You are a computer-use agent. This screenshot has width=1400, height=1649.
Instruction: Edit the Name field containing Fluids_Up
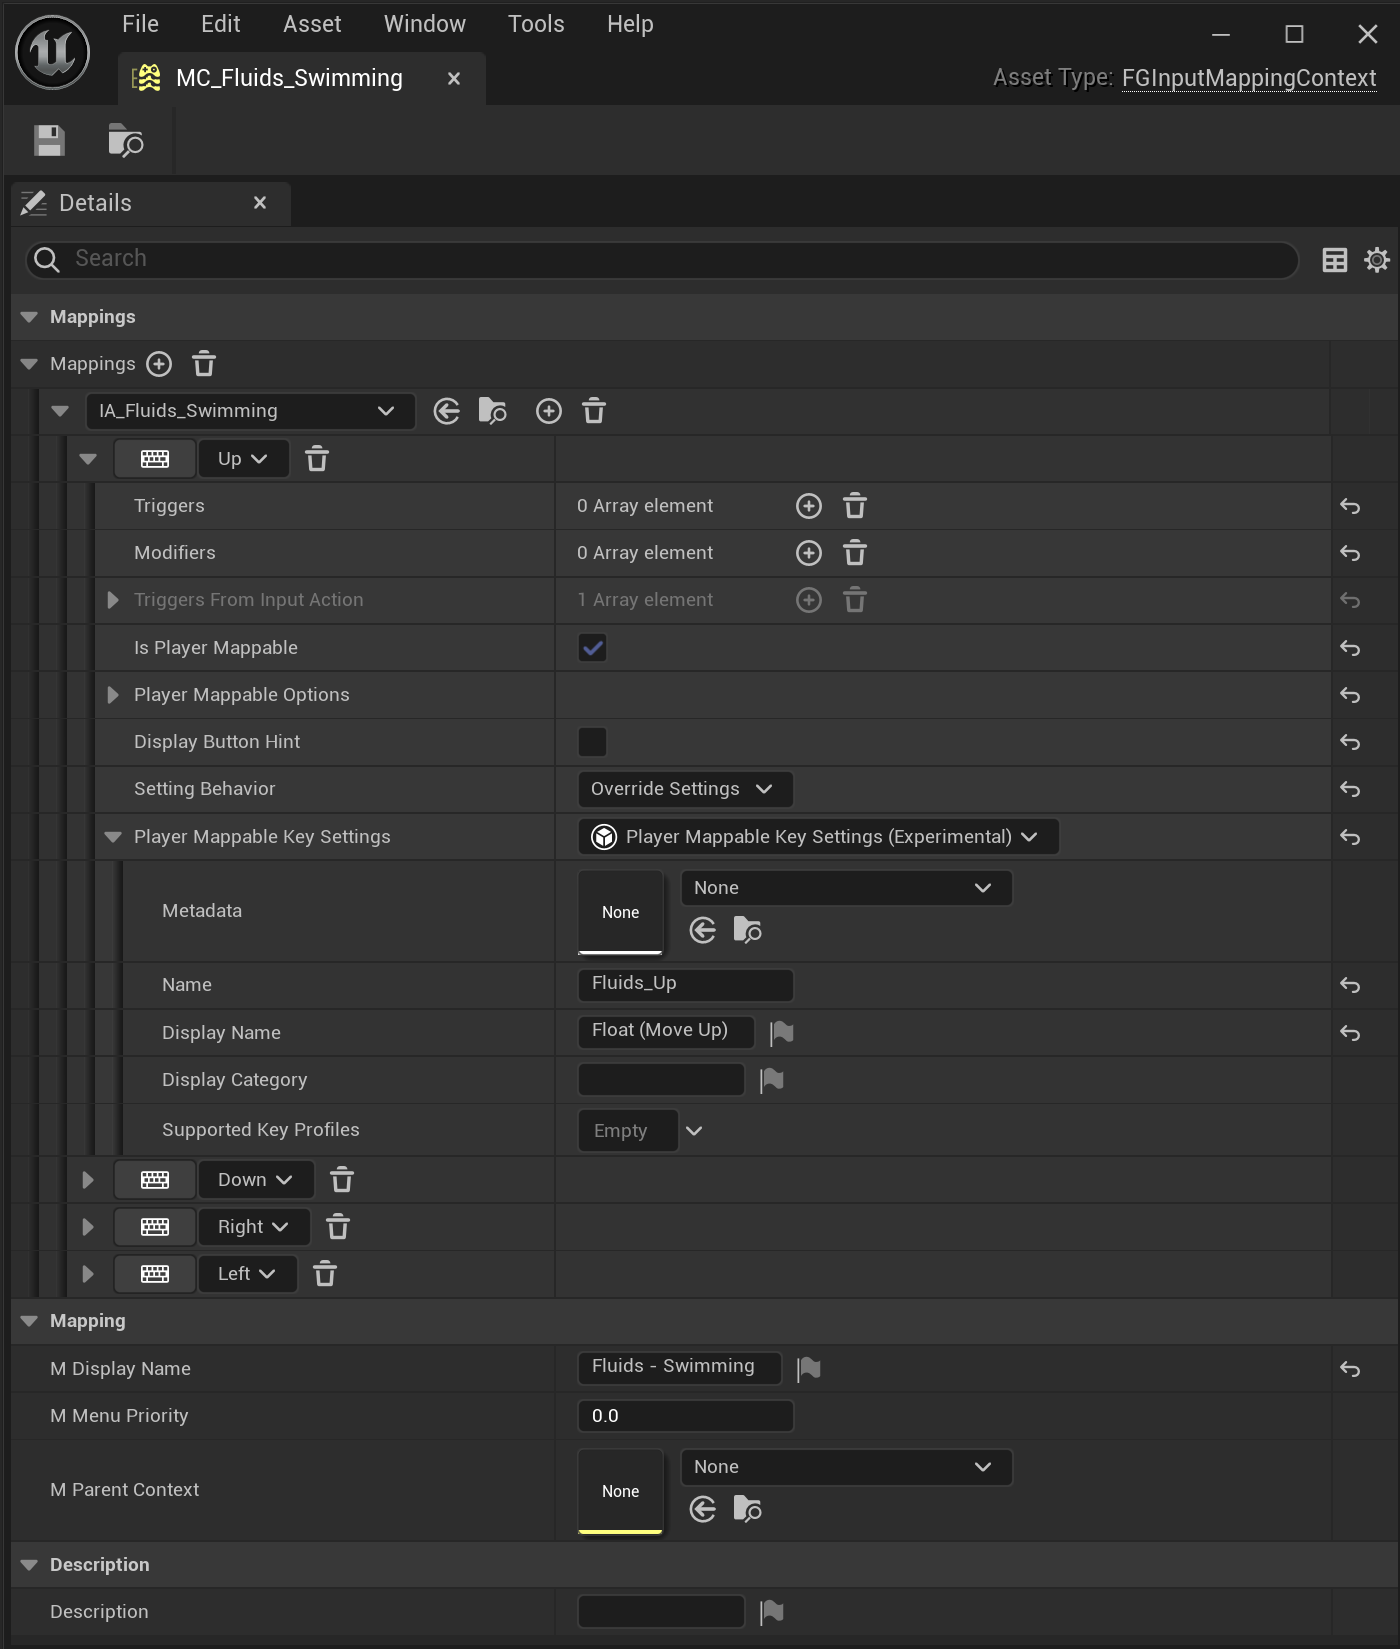click(686, 984)
